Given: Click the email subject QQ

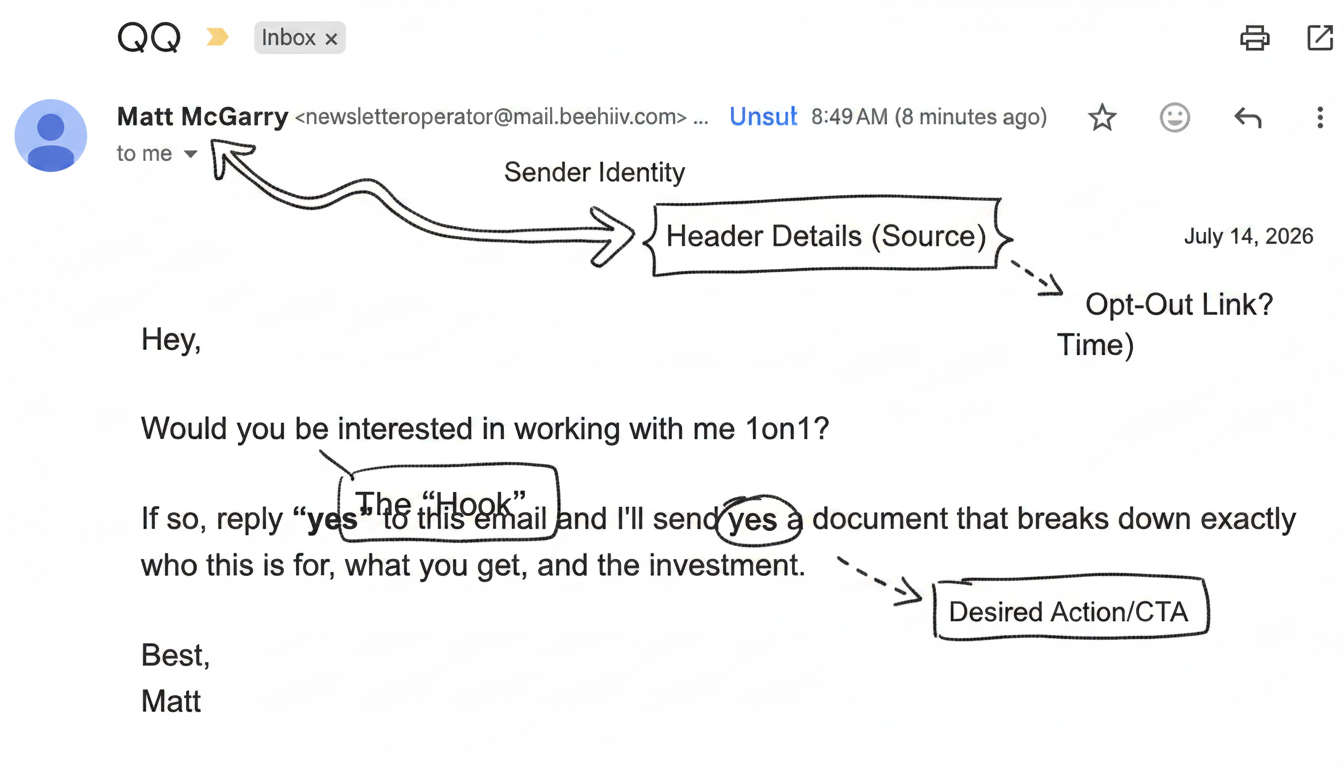Looking at the screenshot, I should coord(149,38).
